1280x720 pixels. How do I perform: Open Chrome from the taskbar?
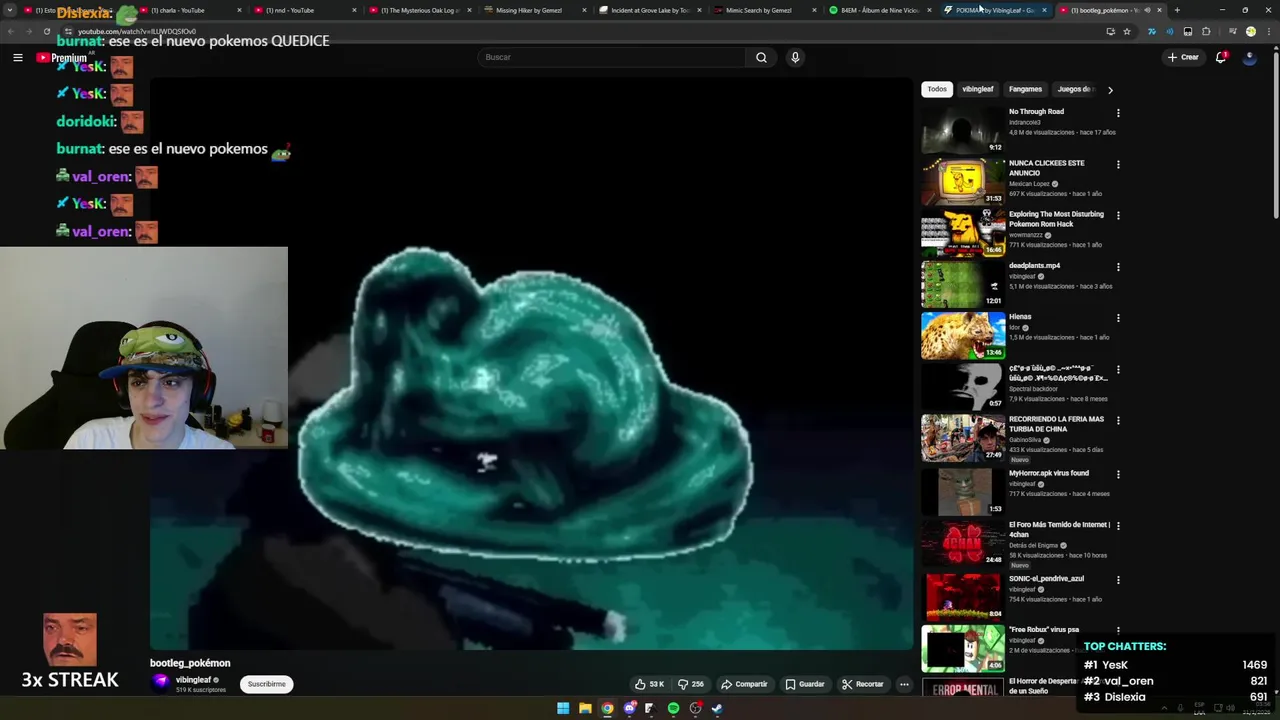[x=607, y=708]
